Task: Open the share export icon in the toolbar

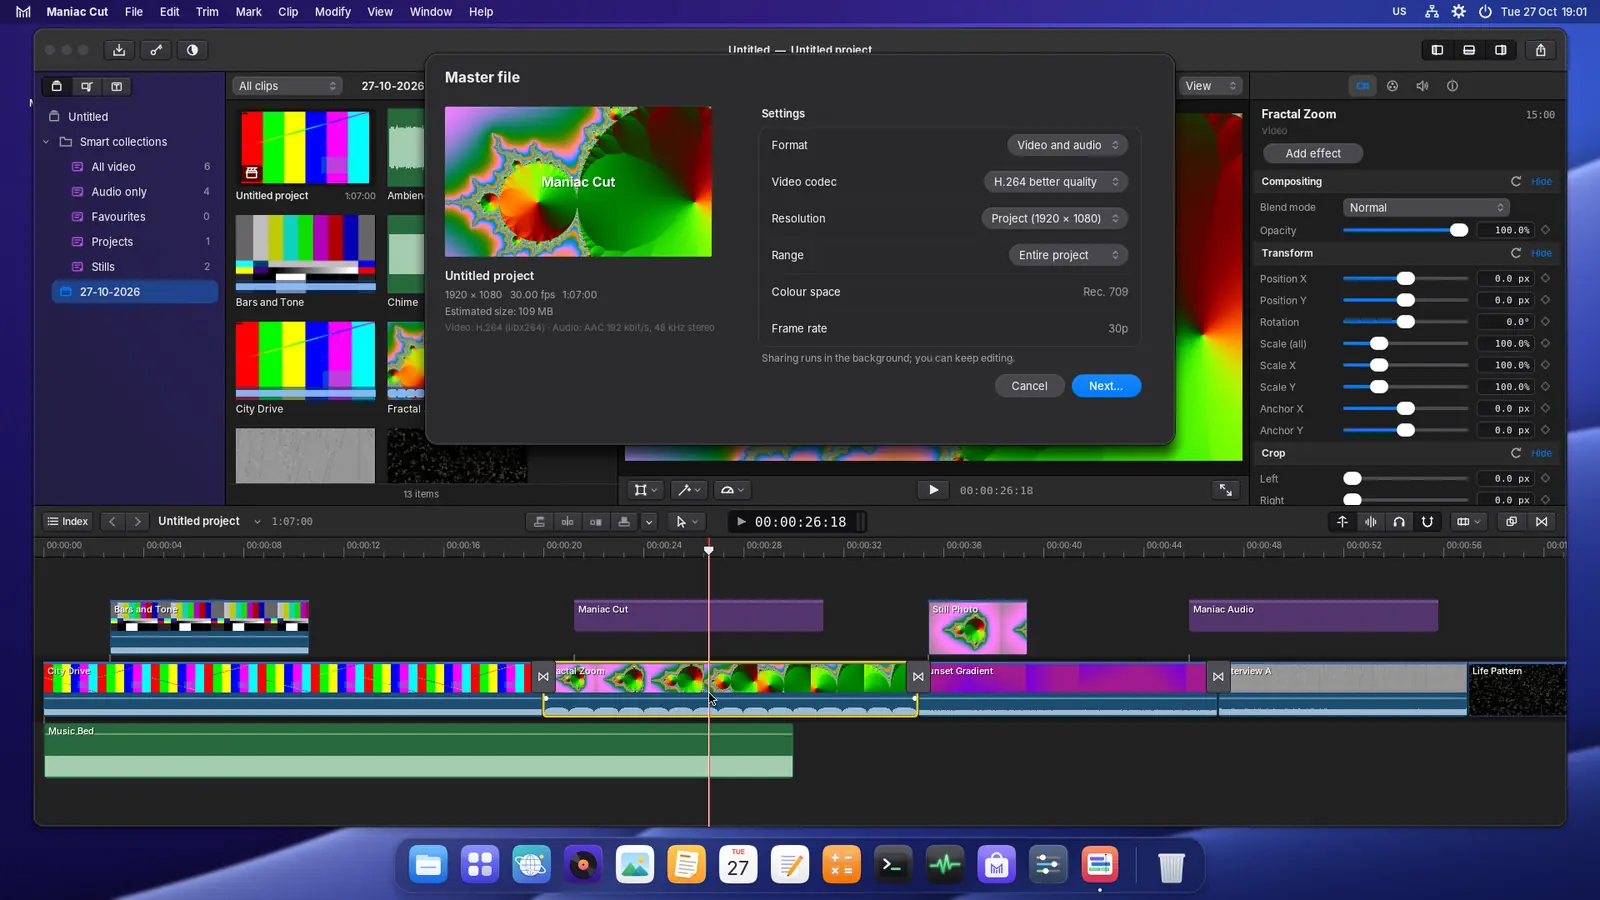Action: [x=1541, y=50]
